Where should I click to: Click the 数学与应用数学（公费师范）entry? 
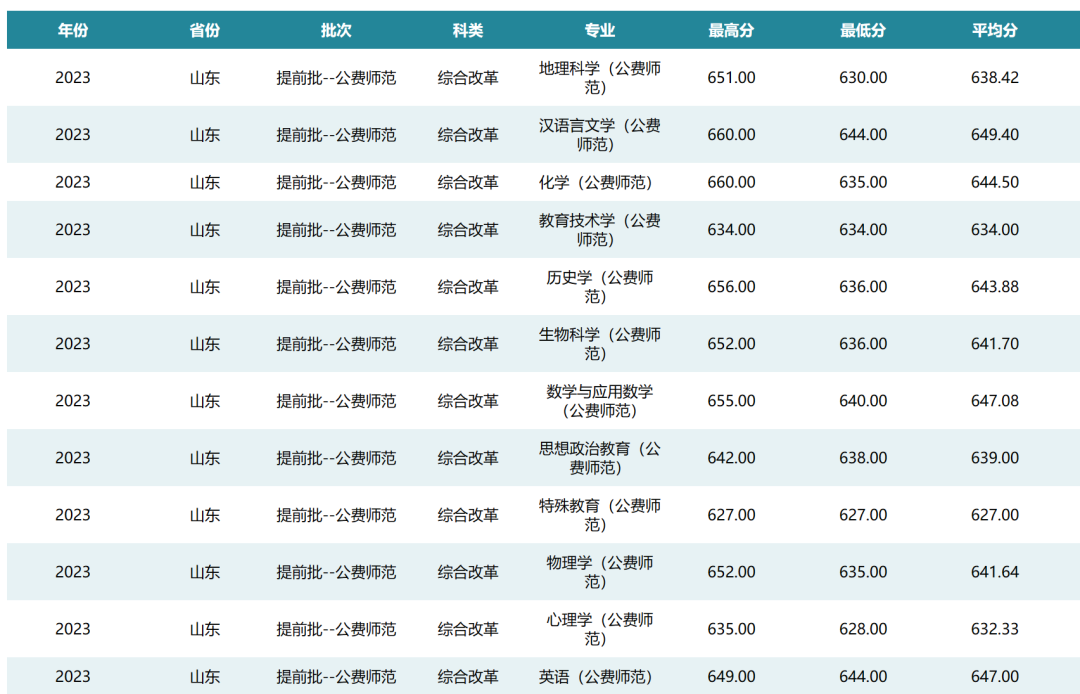599,400
